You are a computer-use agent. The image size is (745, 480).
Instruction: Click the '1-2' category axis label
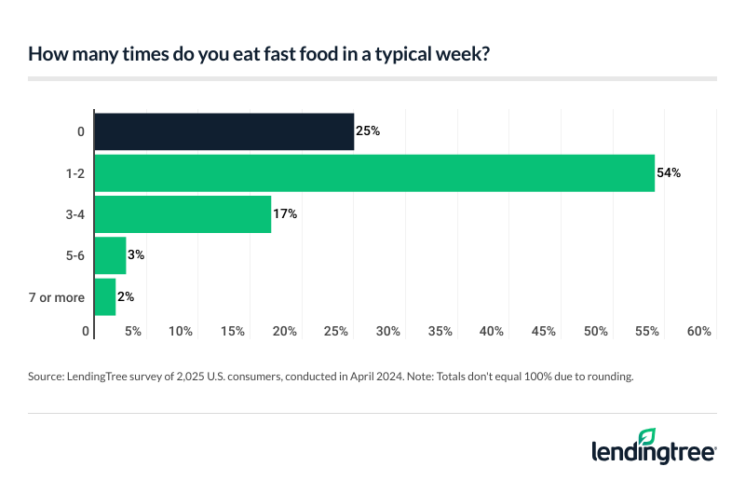(x=77, y=173)
